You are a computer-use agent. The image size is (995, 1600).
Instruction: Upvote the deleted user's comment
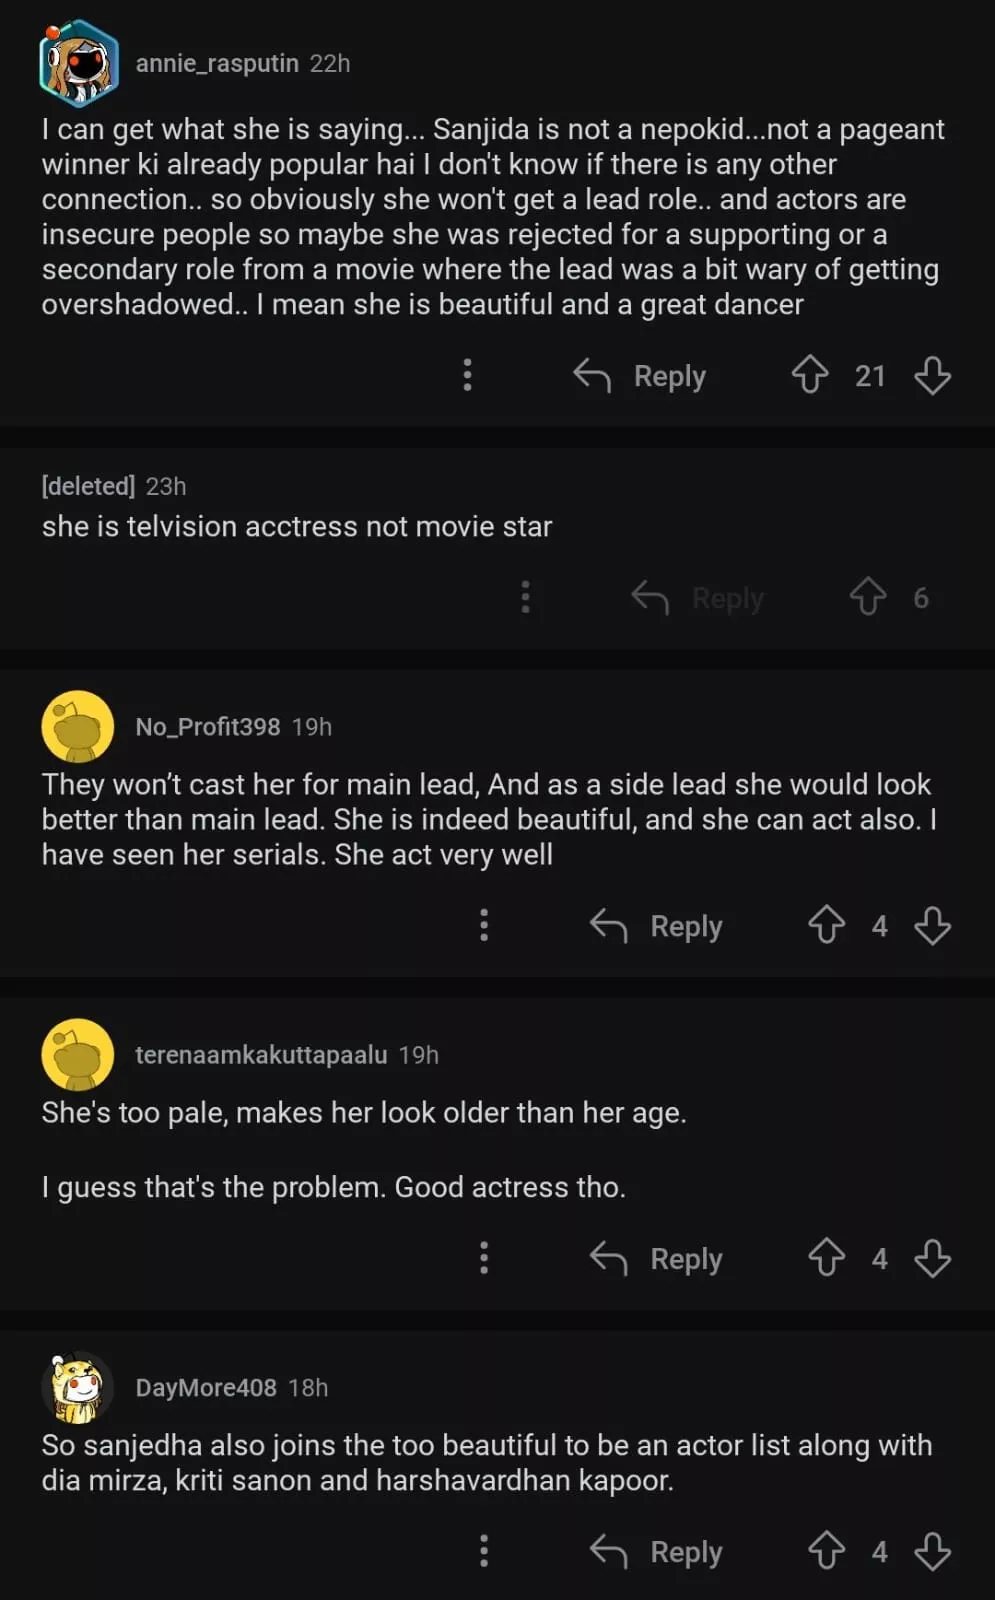(x=867, y=598)
